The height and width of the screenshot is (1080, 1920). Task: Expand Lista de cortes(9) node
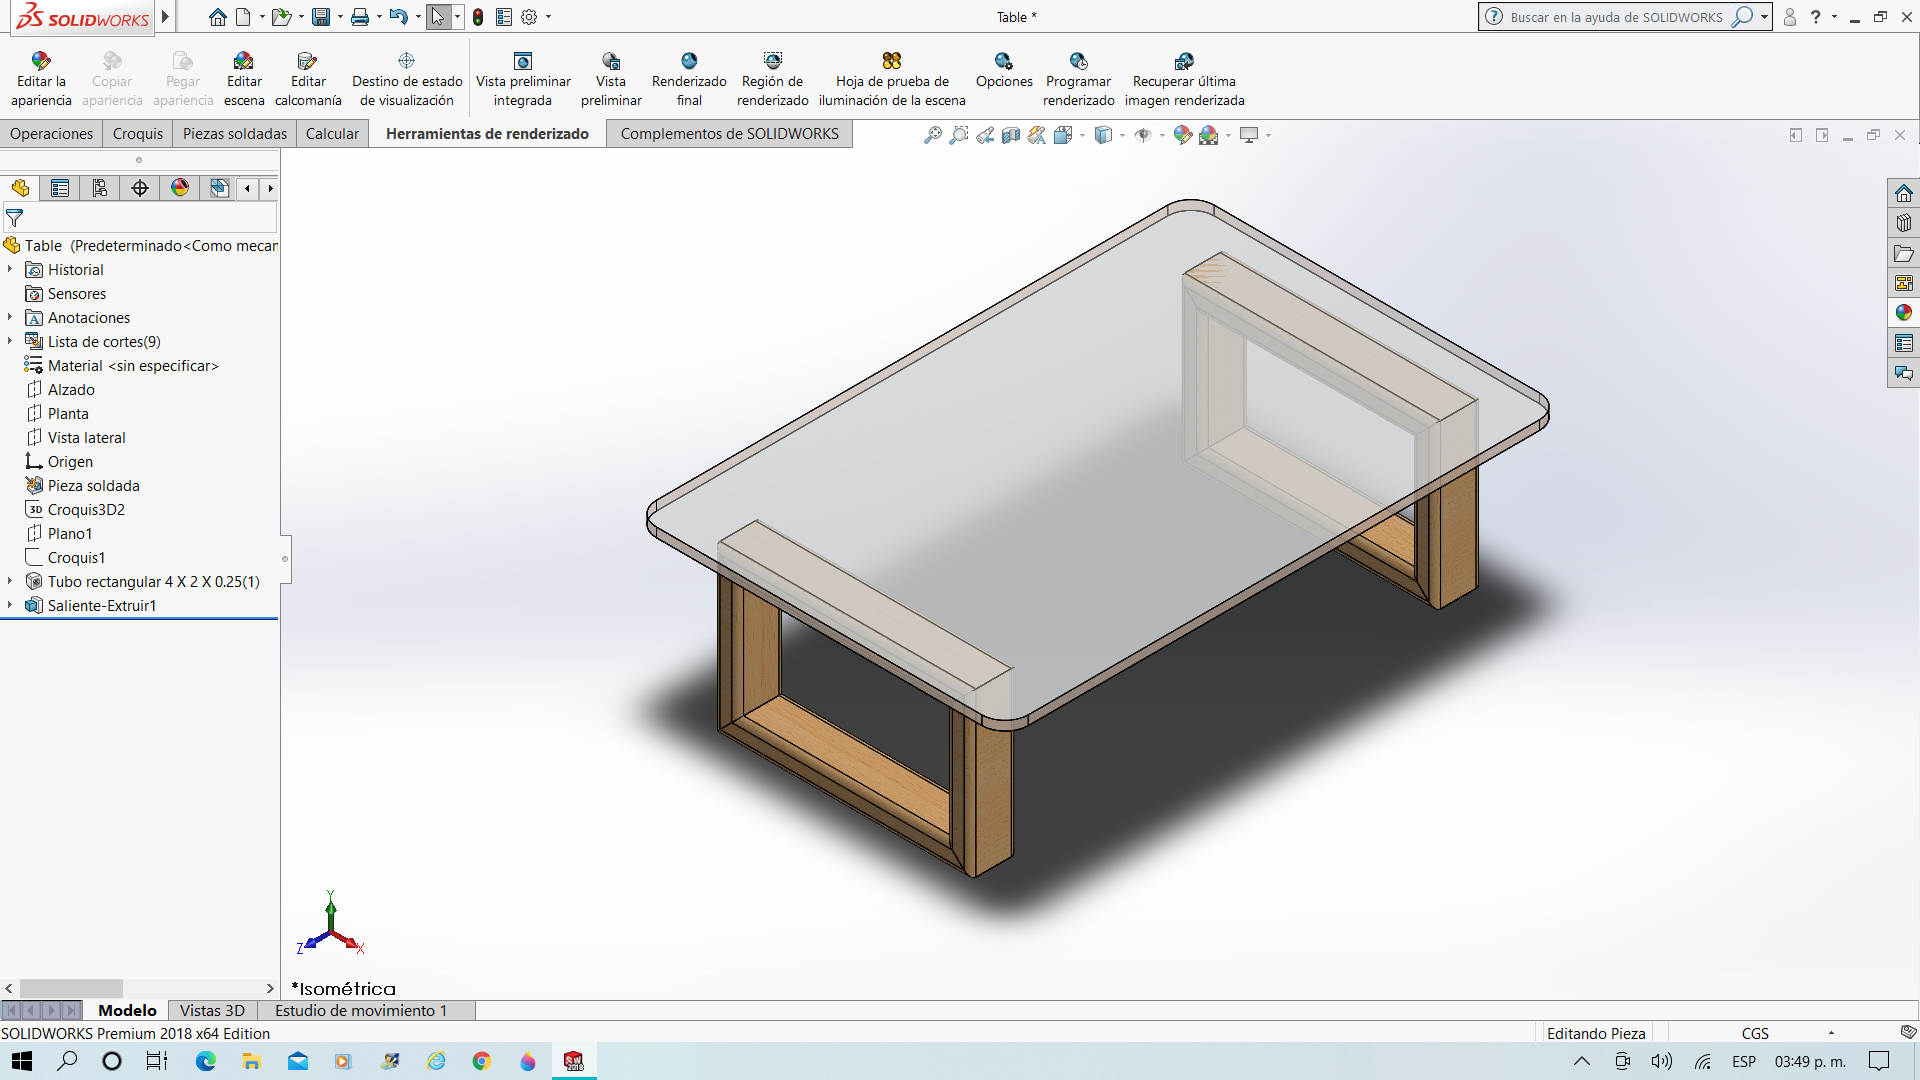click(x=10, y=342)
